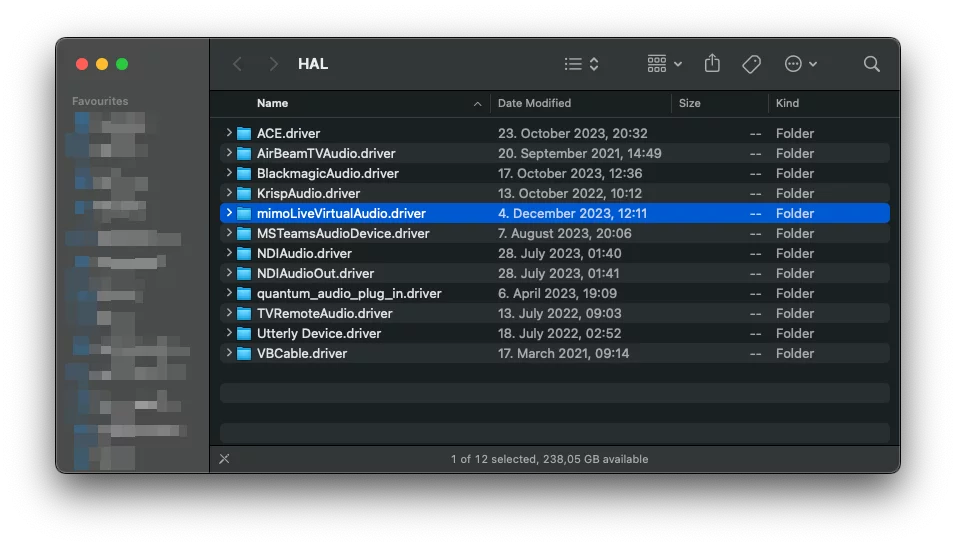Screen dimensions: 956x547
Task: Expand the Utterly Device.driver folder
Action: 229,333
